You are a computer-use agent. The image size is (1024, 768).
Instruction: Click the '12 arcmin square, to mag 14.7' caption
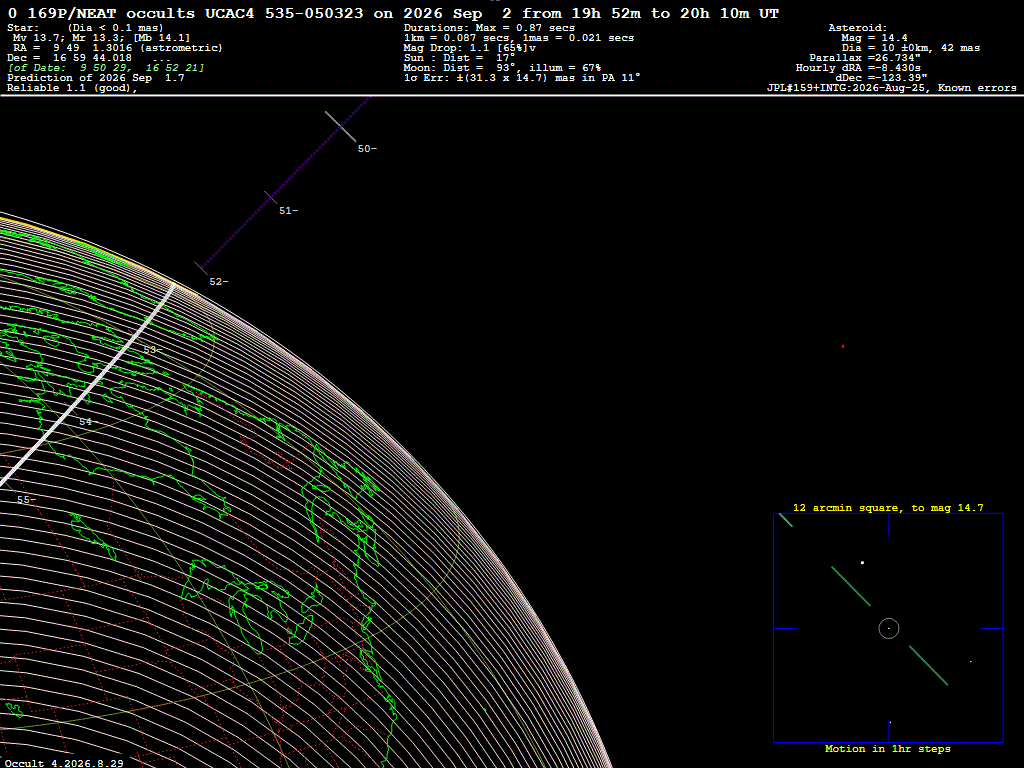pos(888,507)
